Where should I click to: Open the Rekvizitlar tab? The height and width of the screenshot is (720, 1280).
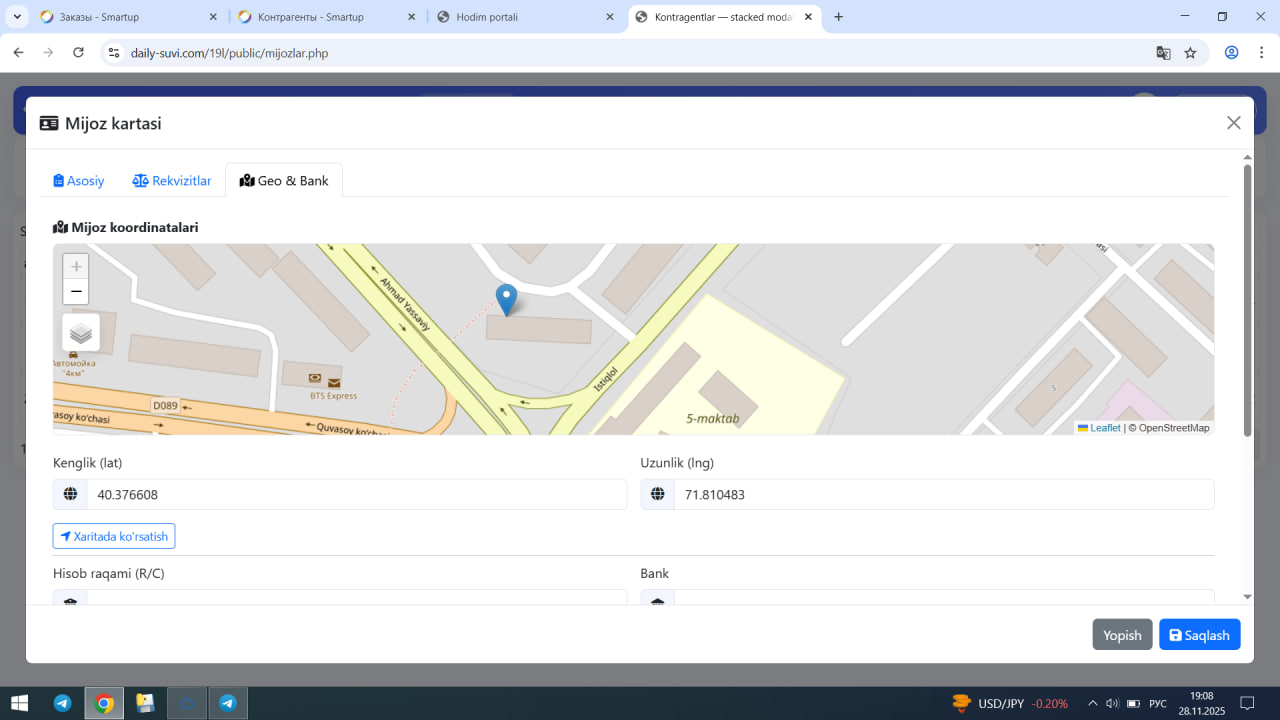point(172,181)
